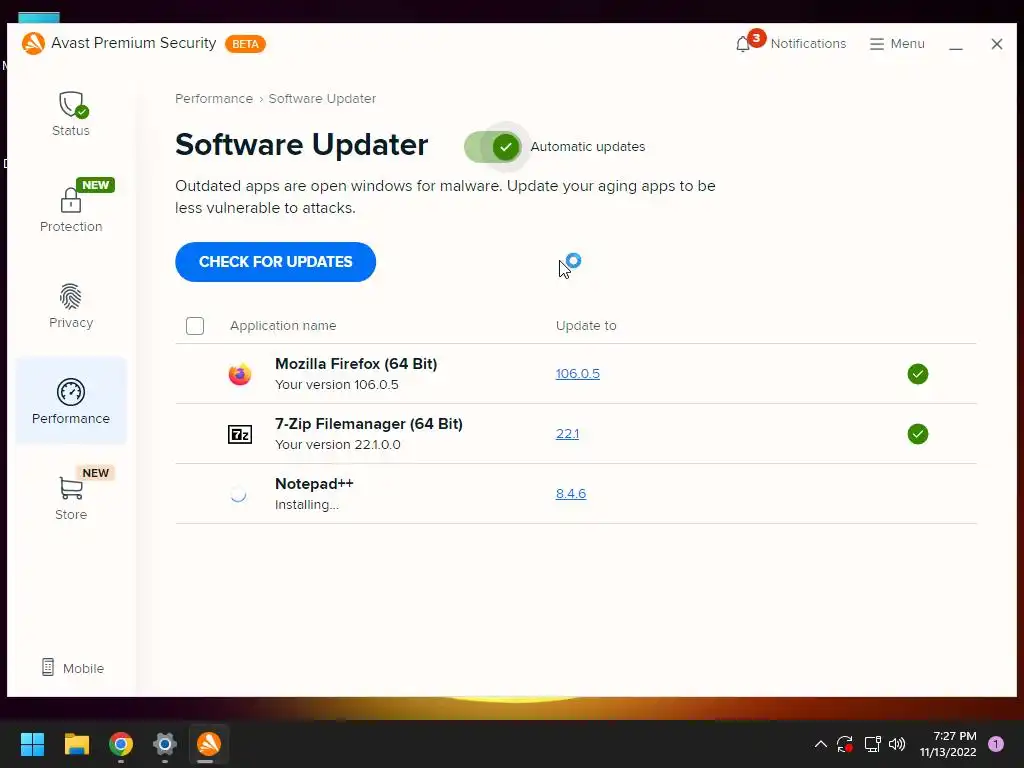1024x768 pixels.
Task: Open the Status section in sidebar
Action: (71, 114)
